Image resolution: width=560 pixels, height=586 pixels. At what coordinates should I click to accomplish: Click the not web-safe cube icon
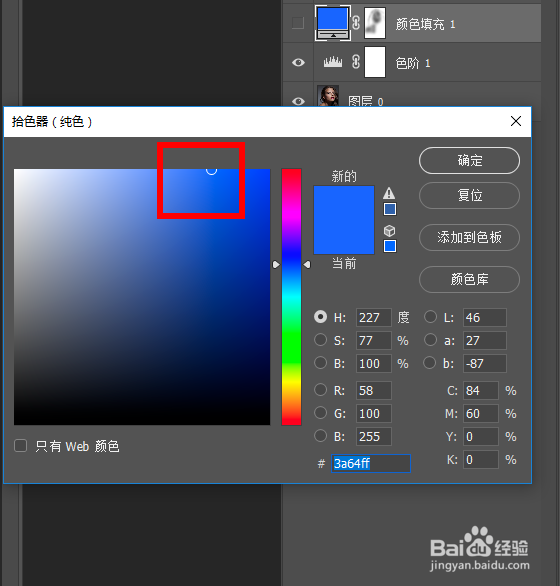coord(389,231)
